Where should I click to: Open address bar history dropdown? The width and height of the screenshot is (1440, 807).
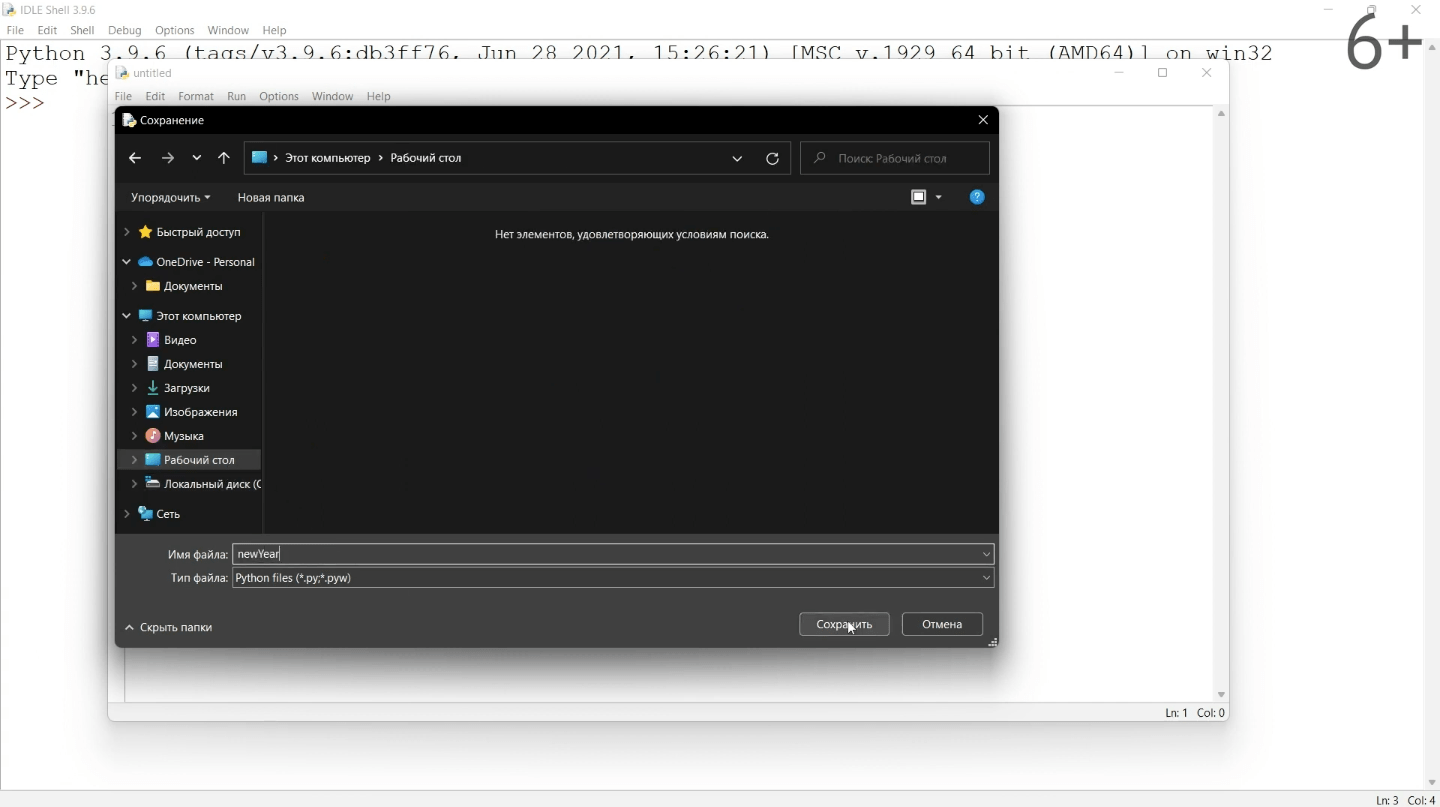click(739, 159)
